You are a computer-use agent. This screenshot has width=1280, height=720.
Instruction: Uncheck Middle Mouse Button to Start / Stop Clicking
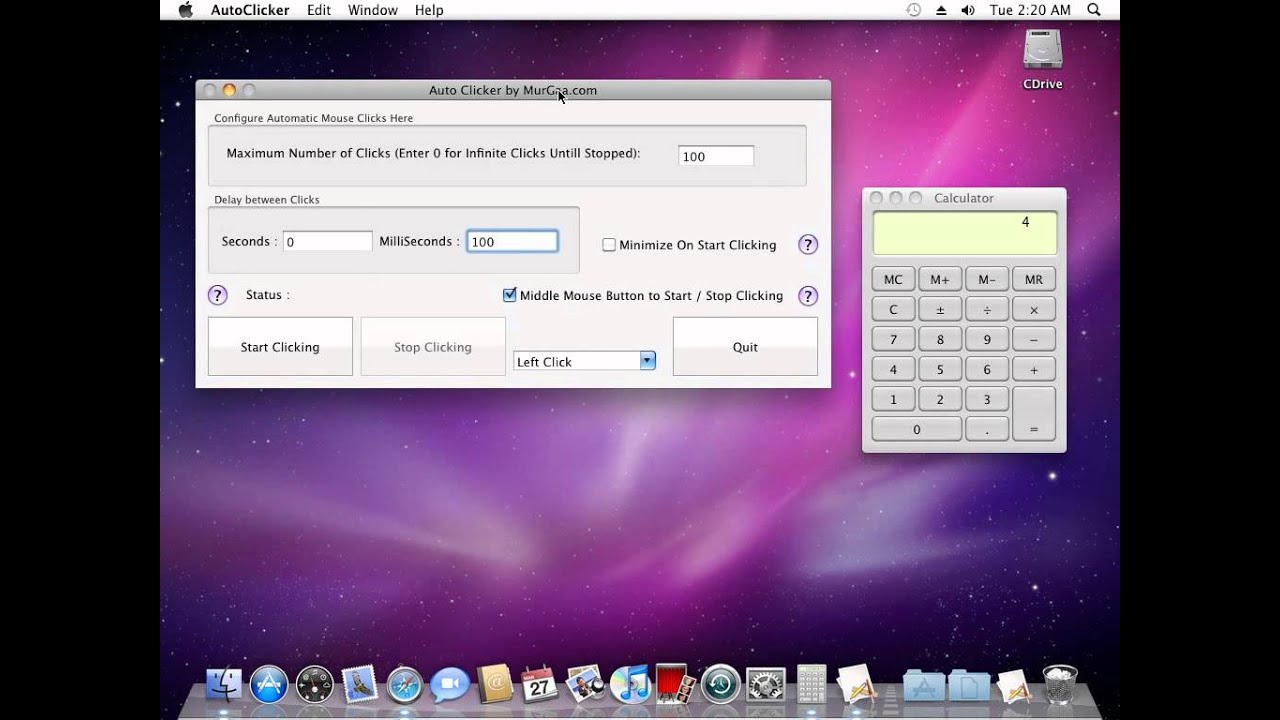tap(510, 295)
